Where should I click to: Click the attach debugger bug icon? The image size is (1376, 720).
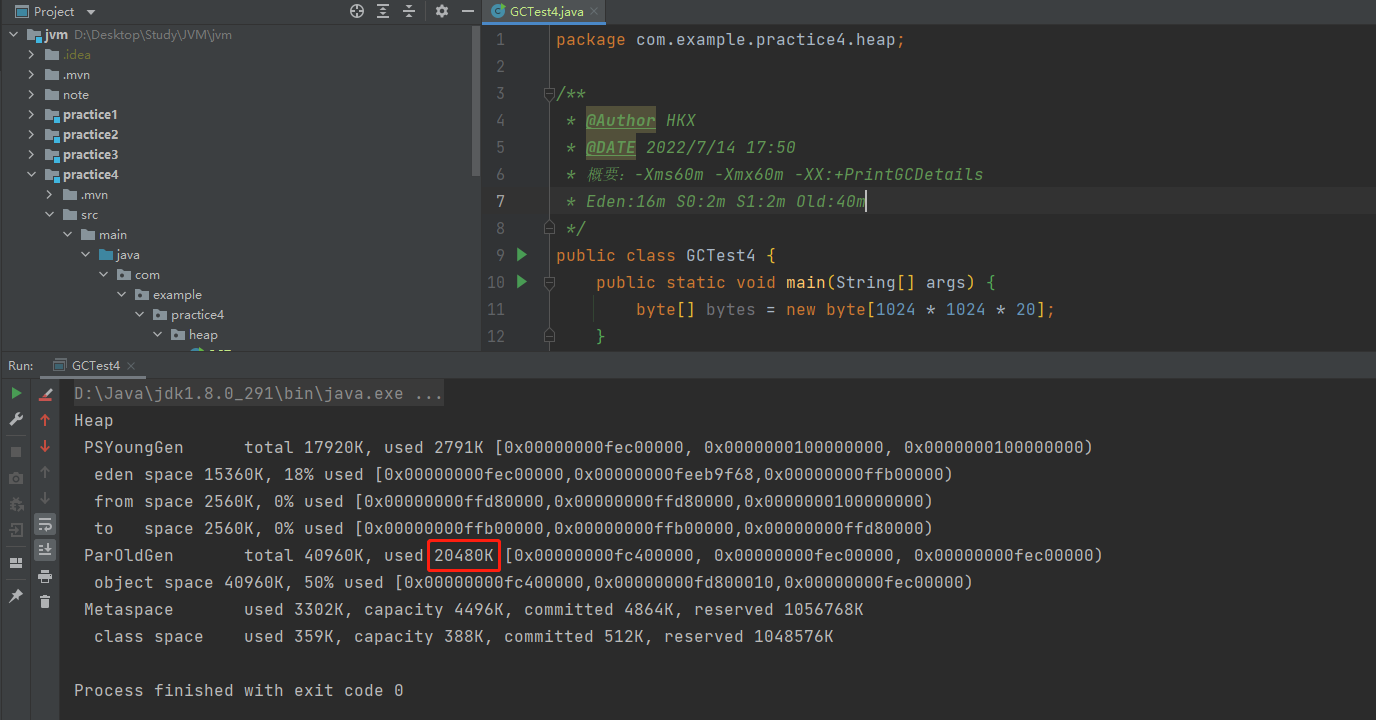(16, 504)
